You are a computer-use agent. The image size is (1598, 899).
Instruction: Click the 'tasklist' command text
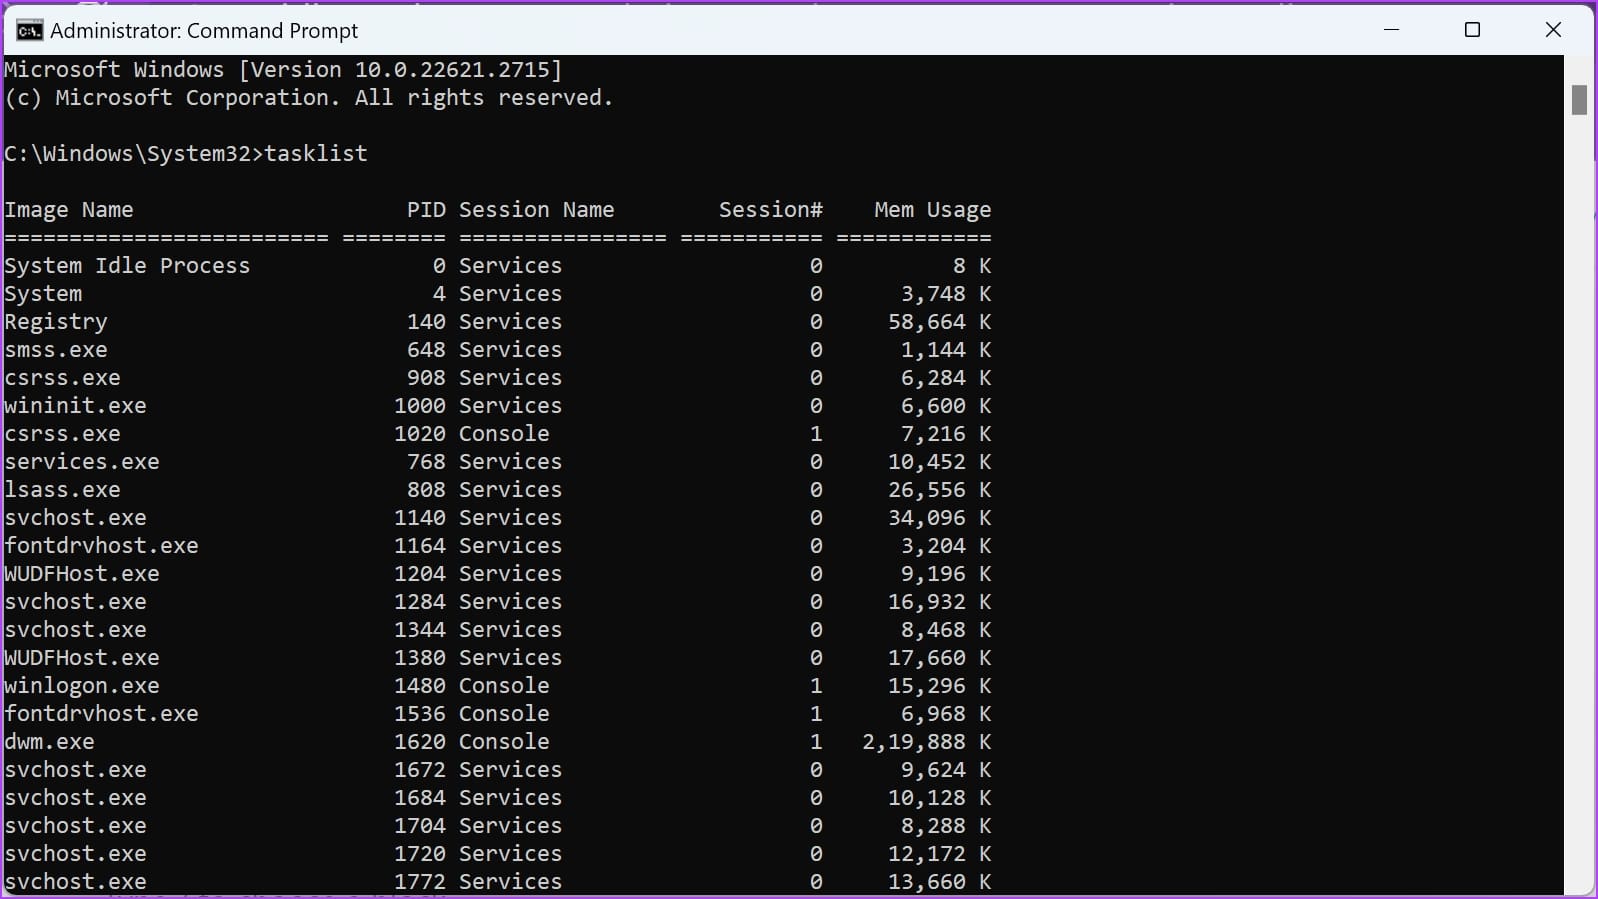click(x=316, y=154)
